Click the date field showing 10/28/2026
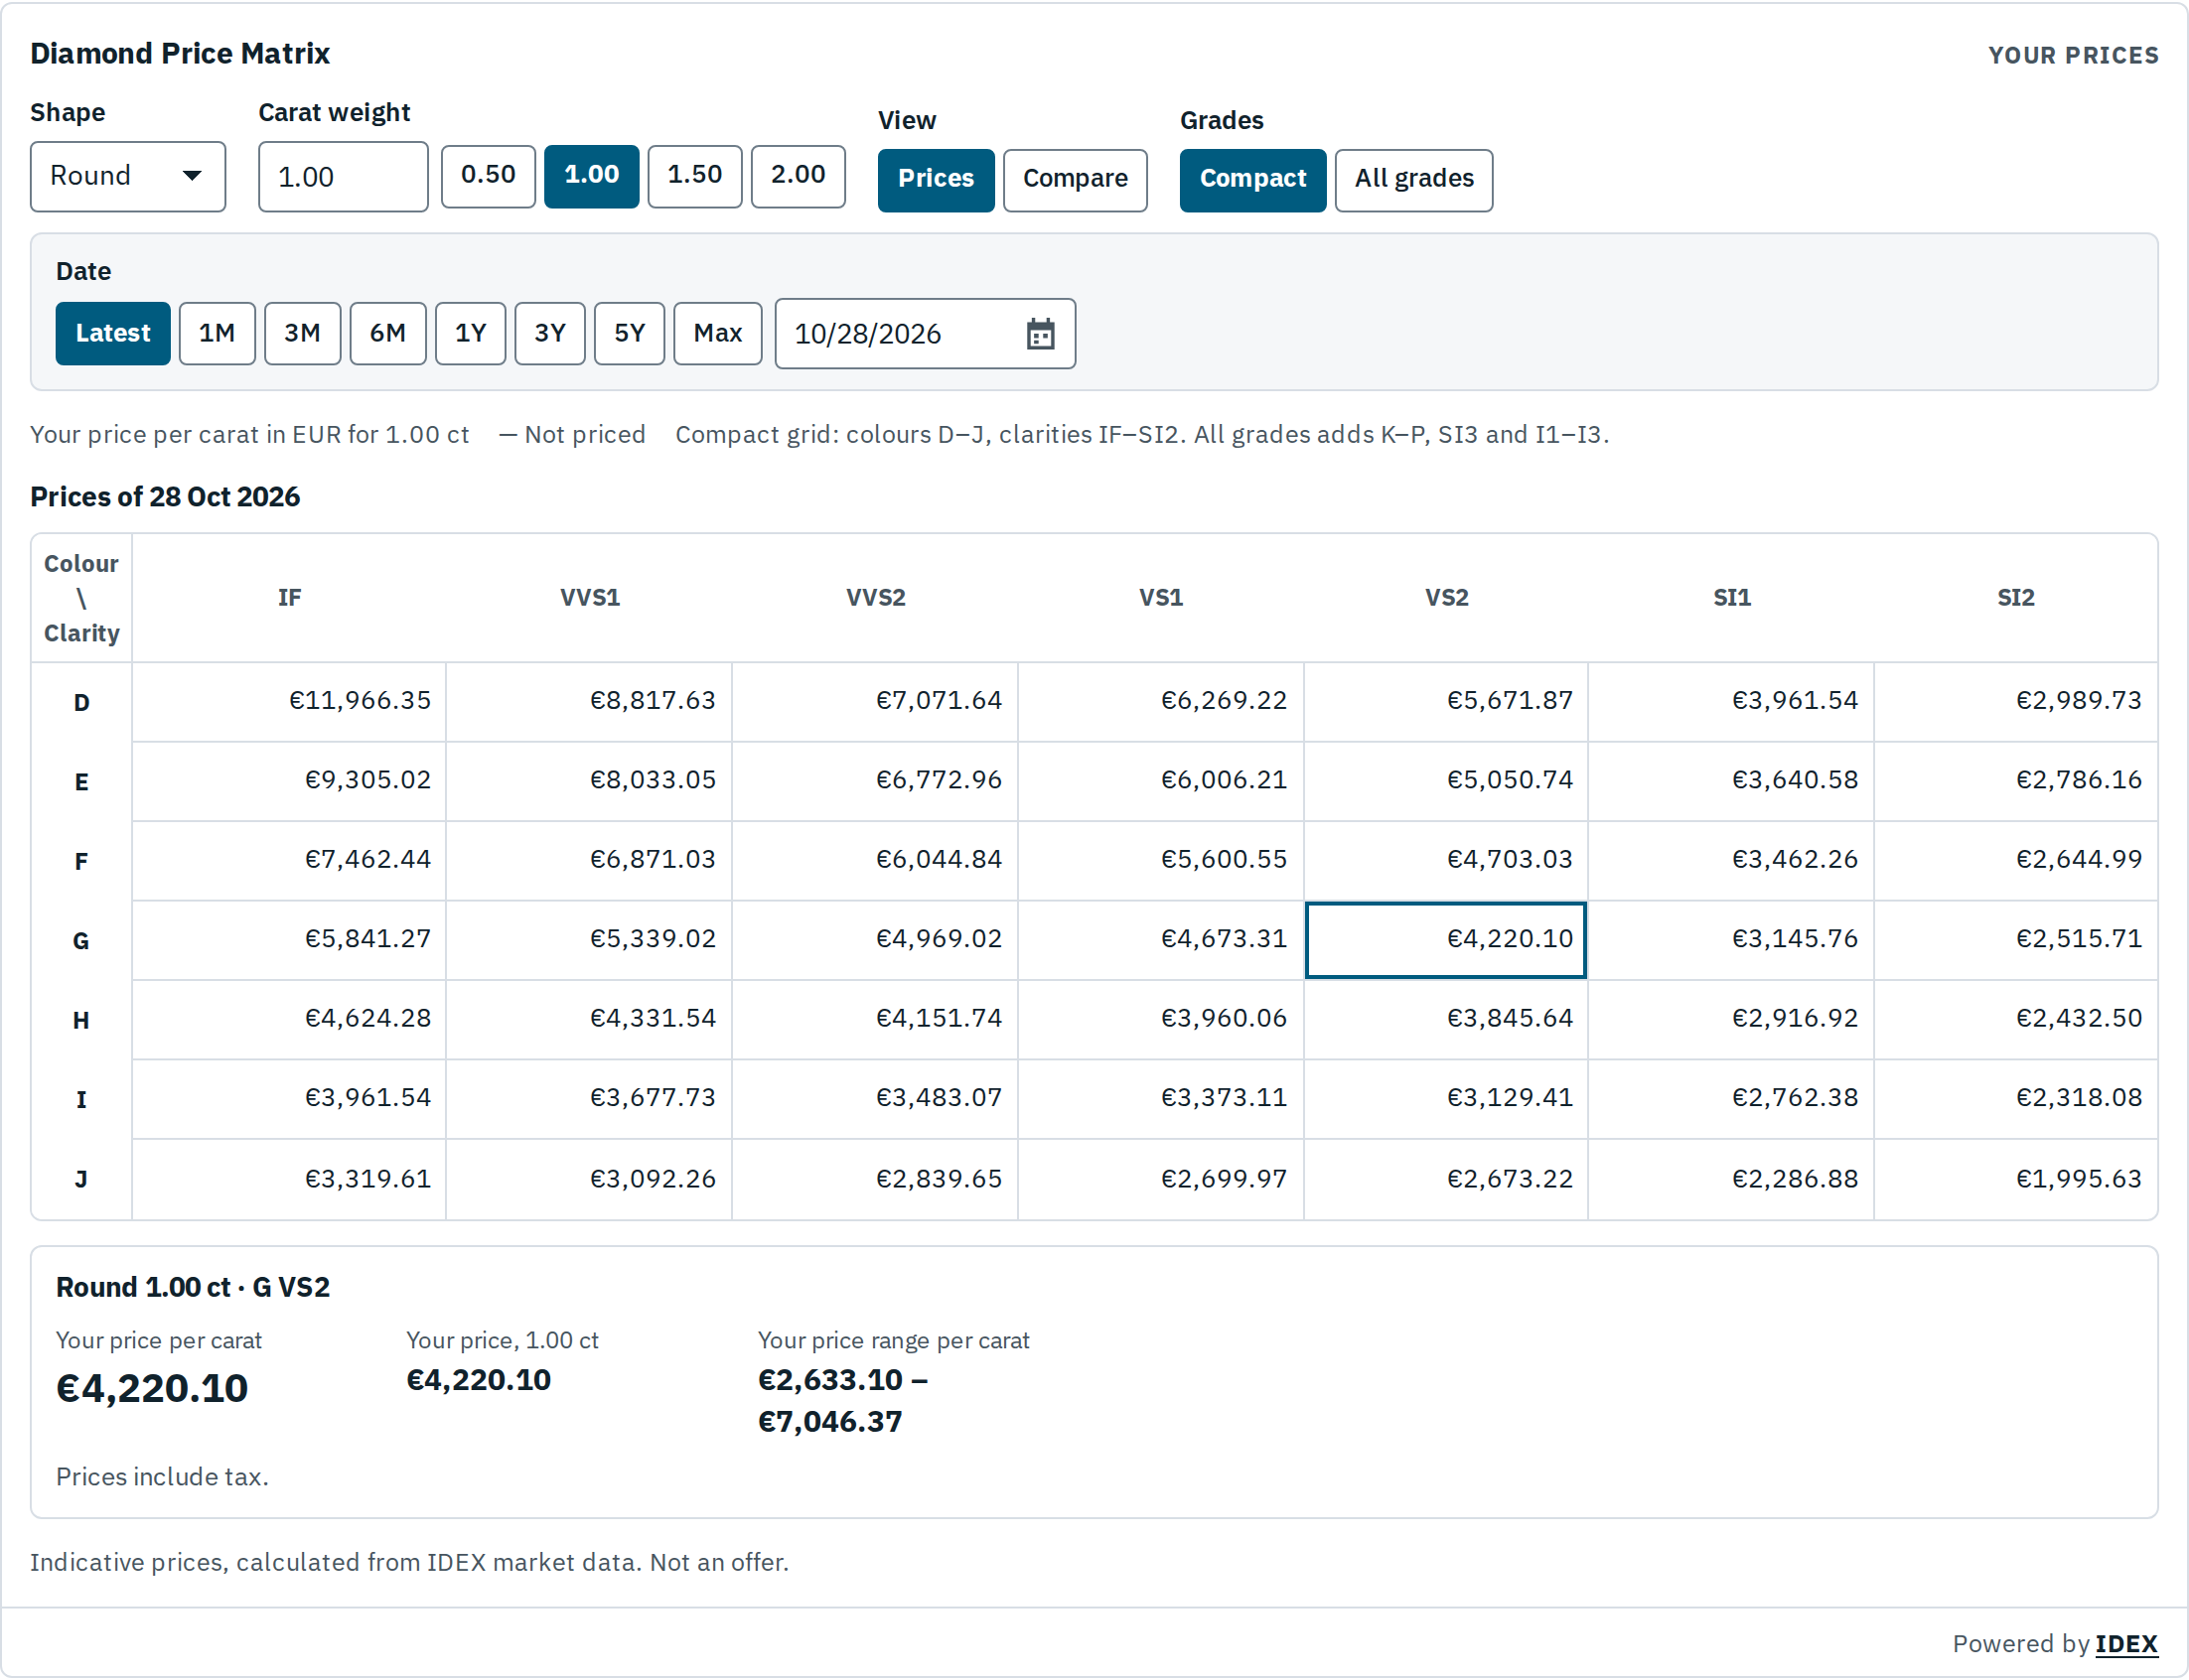The height and width of the screenshot is (1680, 2189). pyautogui.click(x=925, y=333)
